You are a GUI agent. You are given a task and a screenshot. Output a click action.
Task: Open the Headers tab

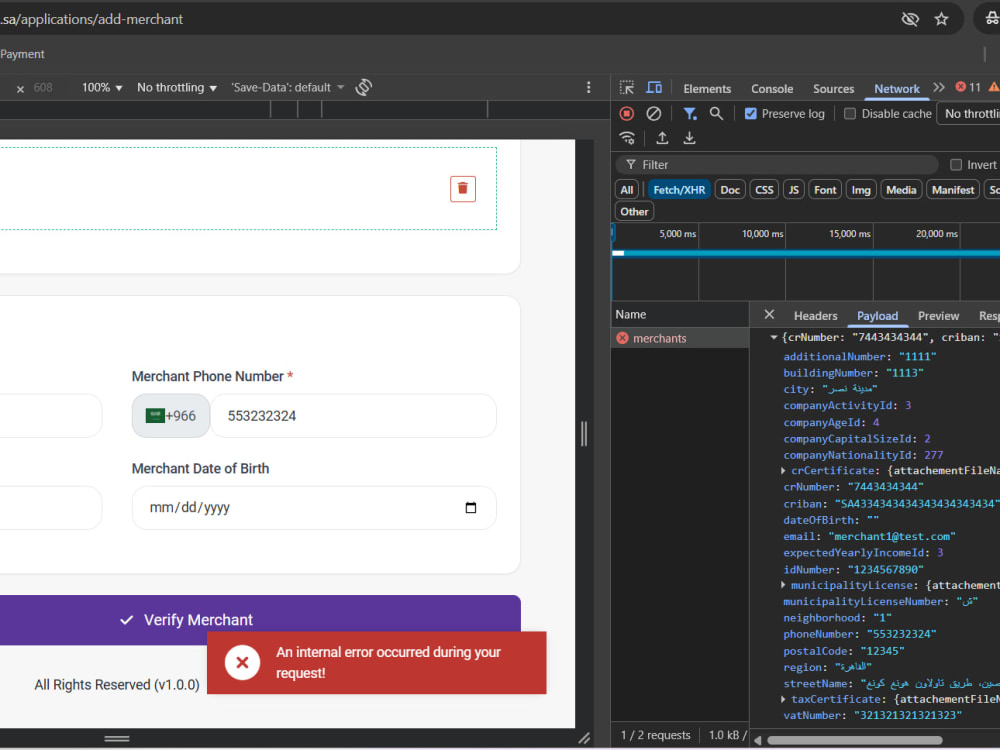(x=815, y=316)
